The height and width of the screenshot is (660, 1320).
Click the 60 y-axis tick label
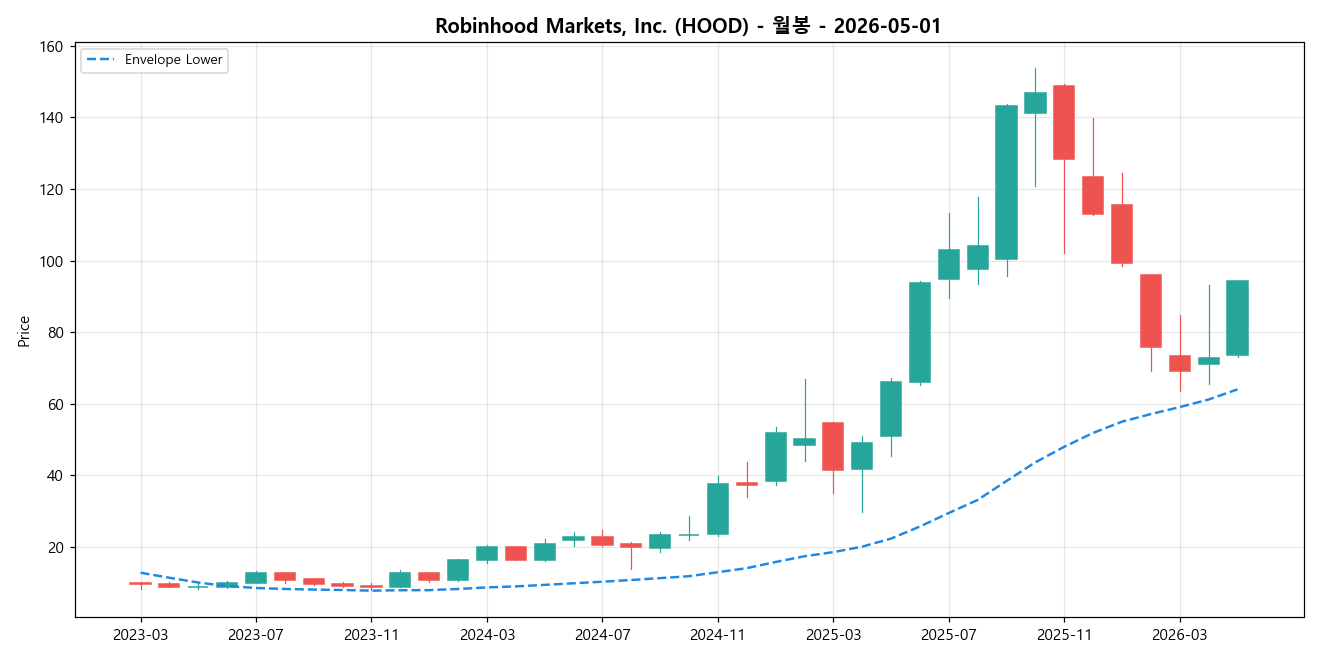click(x=56, y=405)
